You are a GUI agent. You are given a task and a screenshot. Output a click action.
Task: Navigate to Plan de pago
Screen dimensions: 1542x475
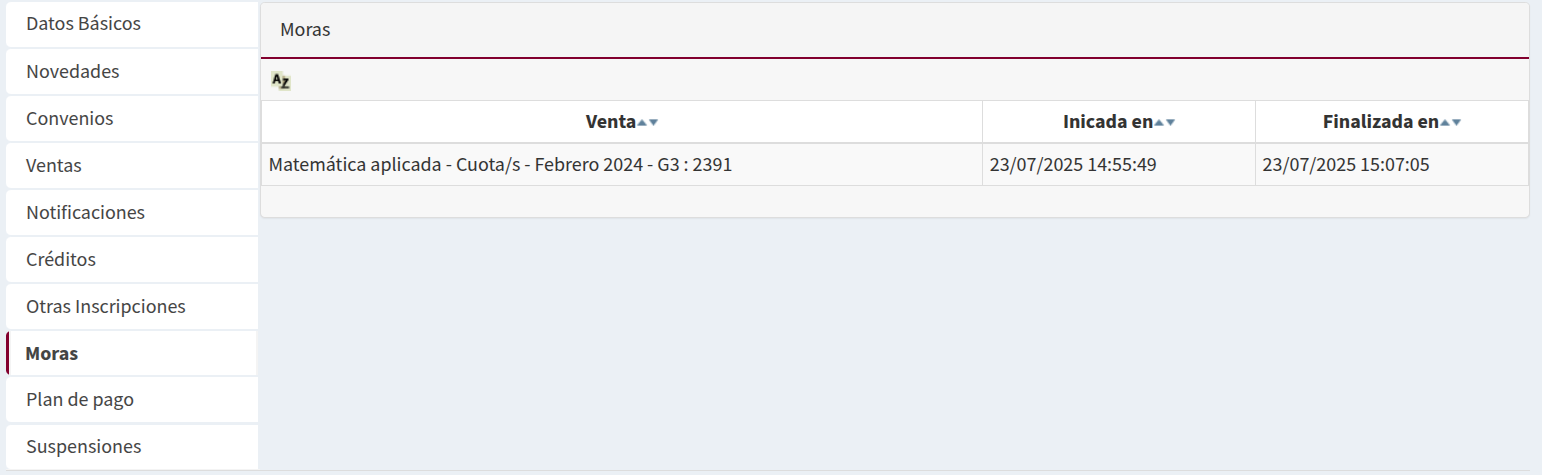point(80,400)
